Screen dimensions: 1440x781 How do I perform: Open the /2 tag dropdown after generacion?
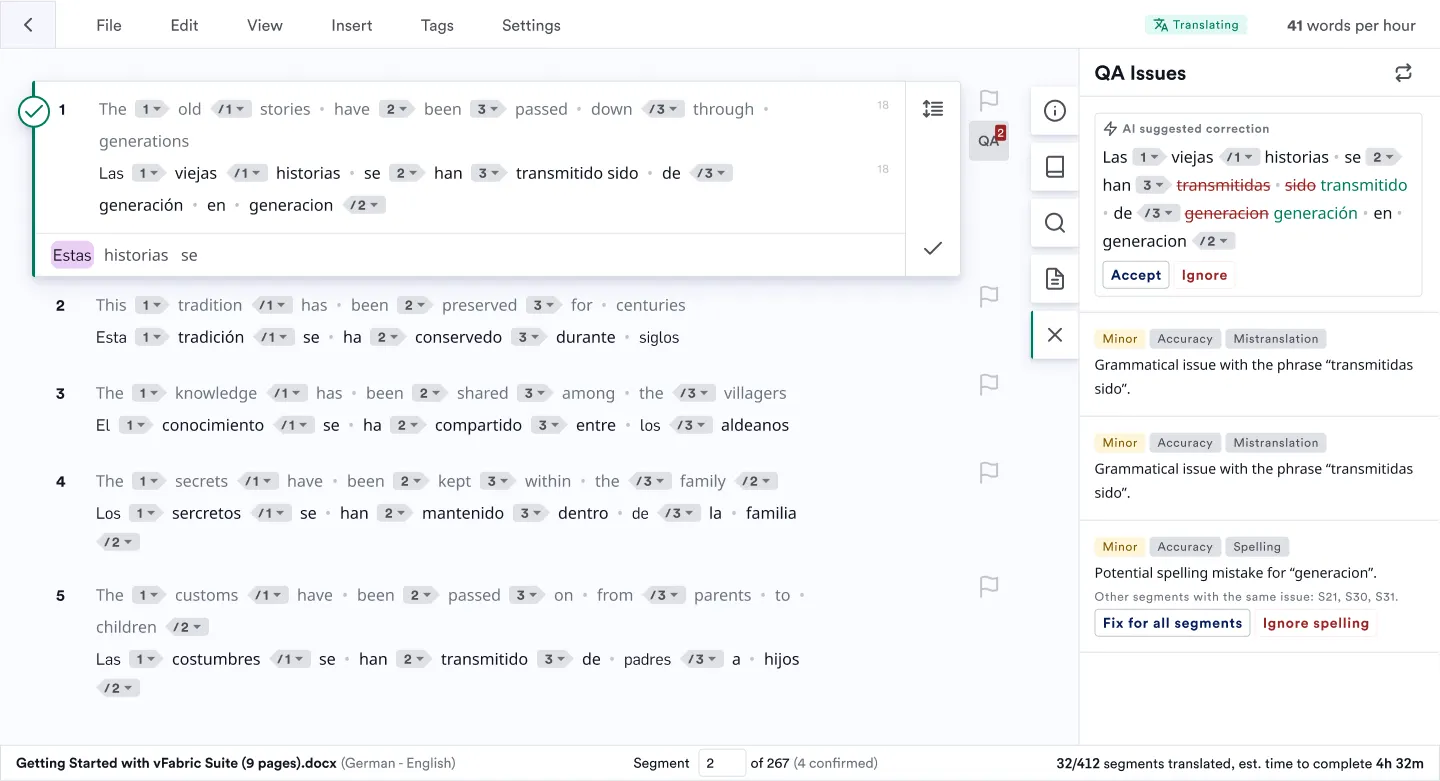point(365,204)
